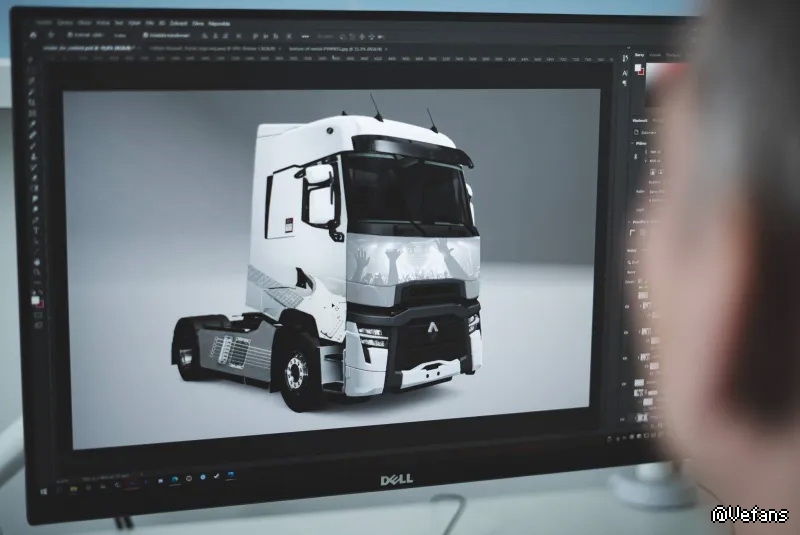Select the Eyedropper tool

tap(33, 123)
